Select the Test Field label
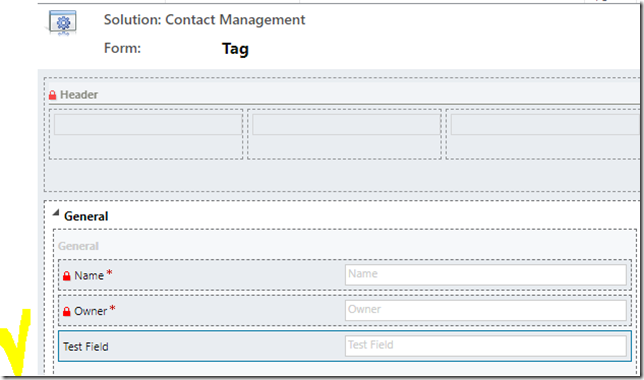 pyautogui.click(x=85, y=347)
